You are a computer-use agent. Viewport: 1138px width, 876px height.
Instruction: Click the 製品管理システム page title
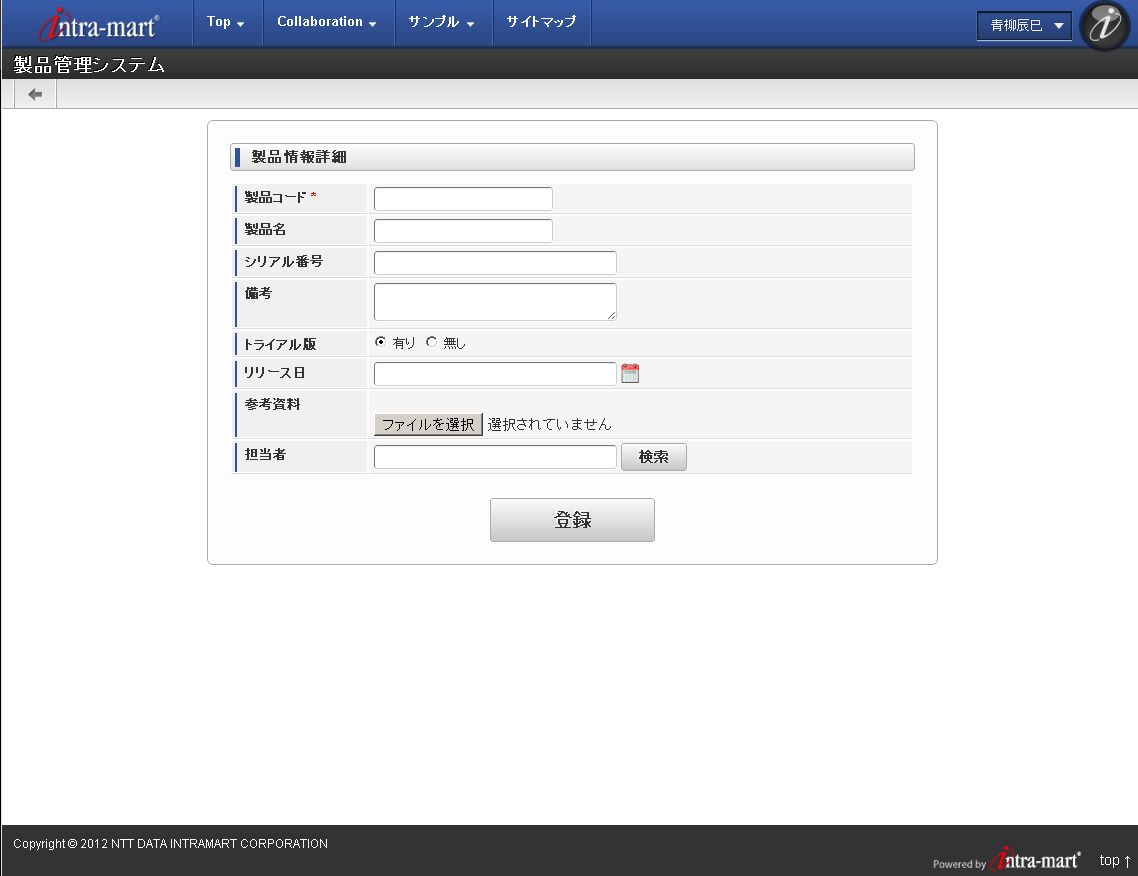coord(89,65)
